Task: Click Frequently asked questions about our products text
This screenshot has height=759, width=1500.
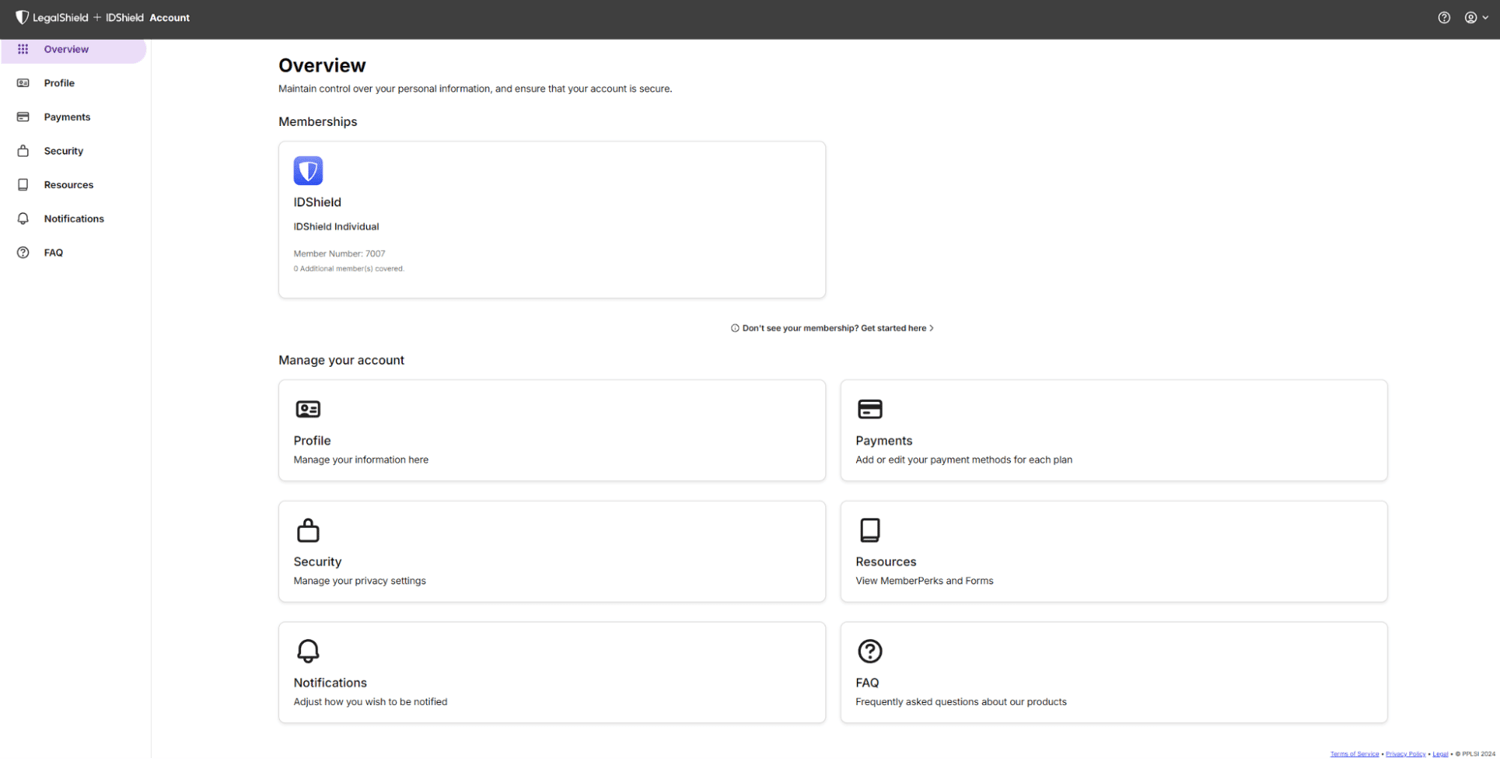Action: (961, 702)
